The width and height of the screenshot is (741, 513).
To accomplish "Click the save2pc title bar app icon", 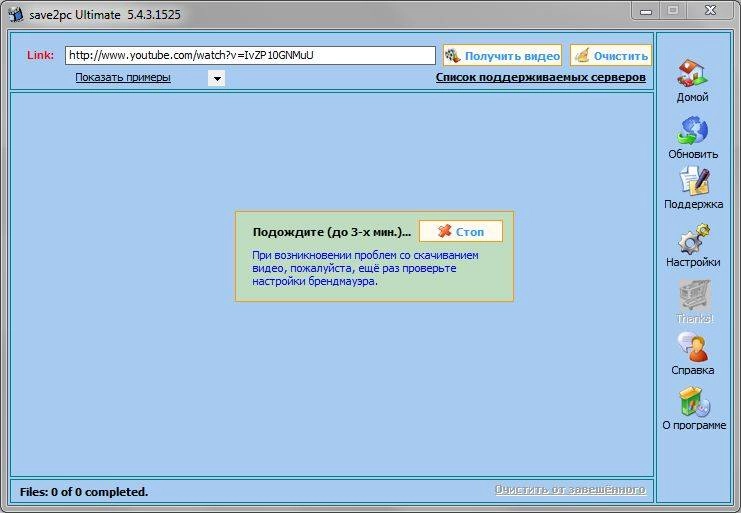I will click(x=16, y=14).
